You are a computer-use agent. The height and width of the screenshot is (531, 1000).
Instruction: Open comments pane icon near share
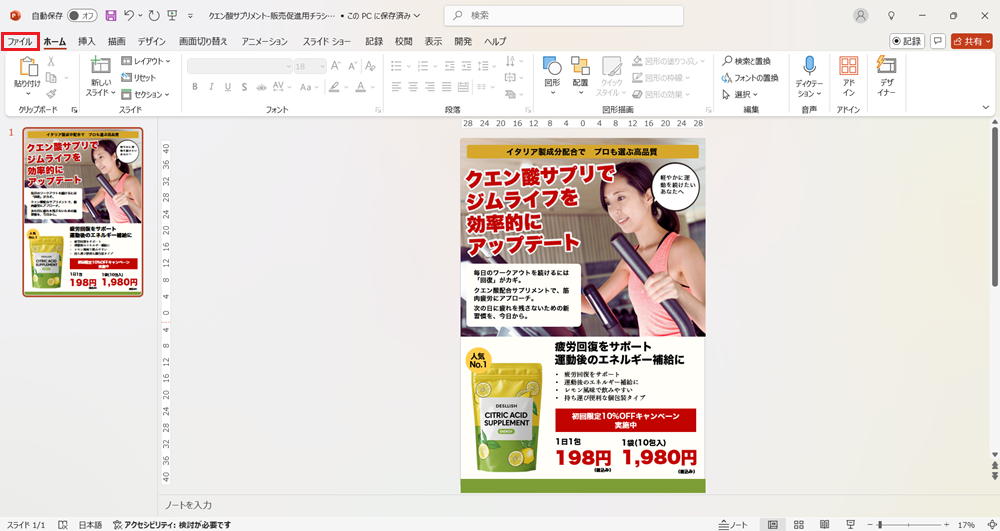938,41
